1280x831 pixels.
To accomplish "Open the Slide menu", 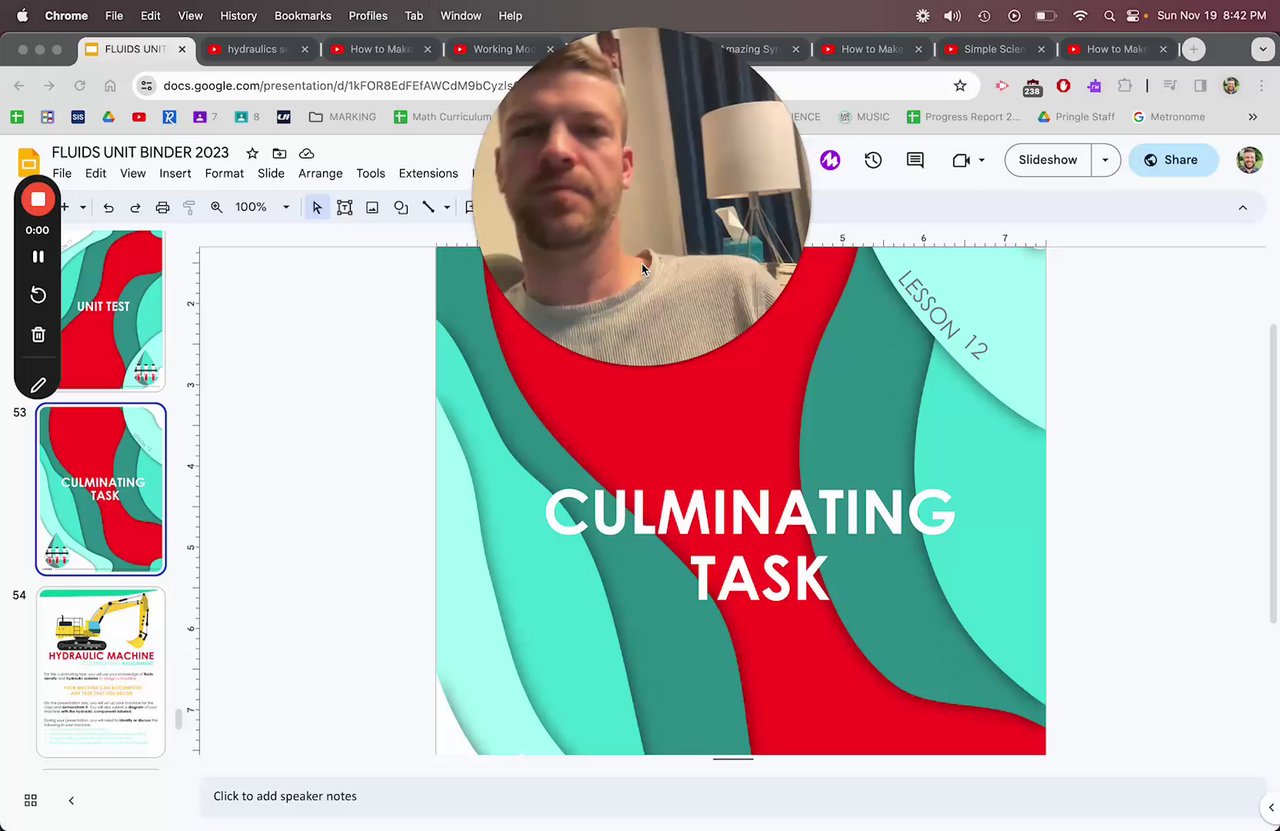I will coord(271,173).
